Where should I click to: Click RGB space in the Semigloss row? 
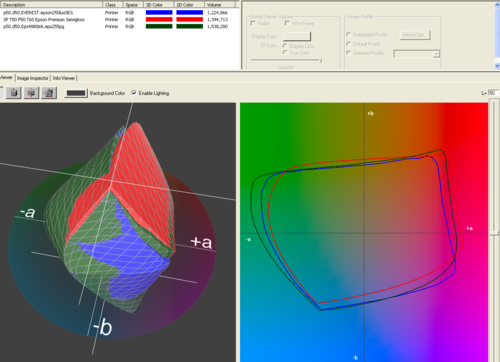130,20
